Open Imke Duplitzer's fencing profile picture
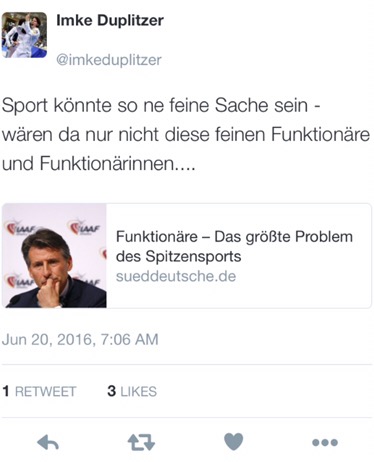Viewport: 374px width, 462px height. click(x=24, y=35)
